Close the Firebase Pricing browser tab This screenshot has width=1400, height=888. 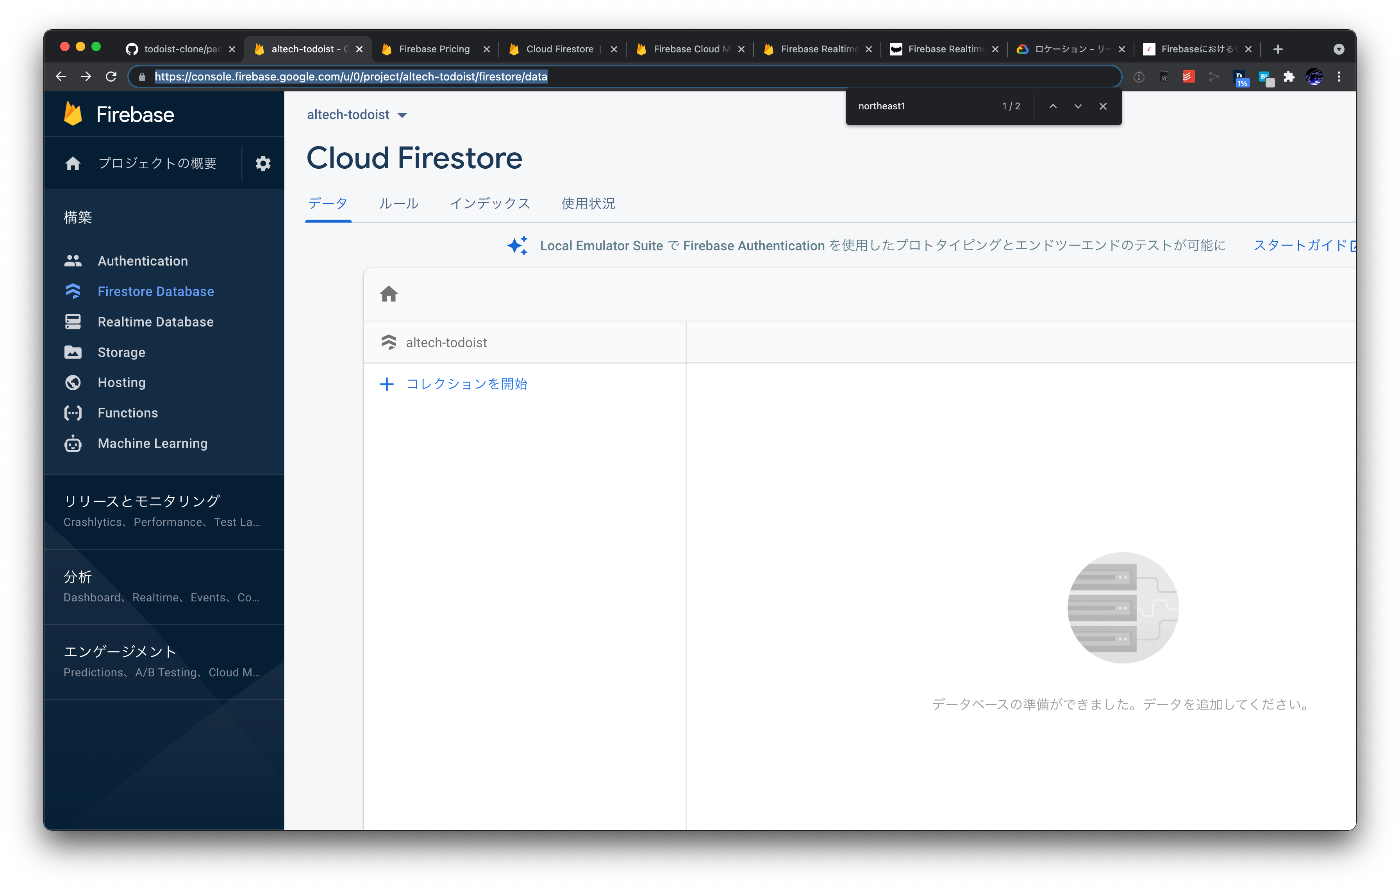tap(486, 49)
